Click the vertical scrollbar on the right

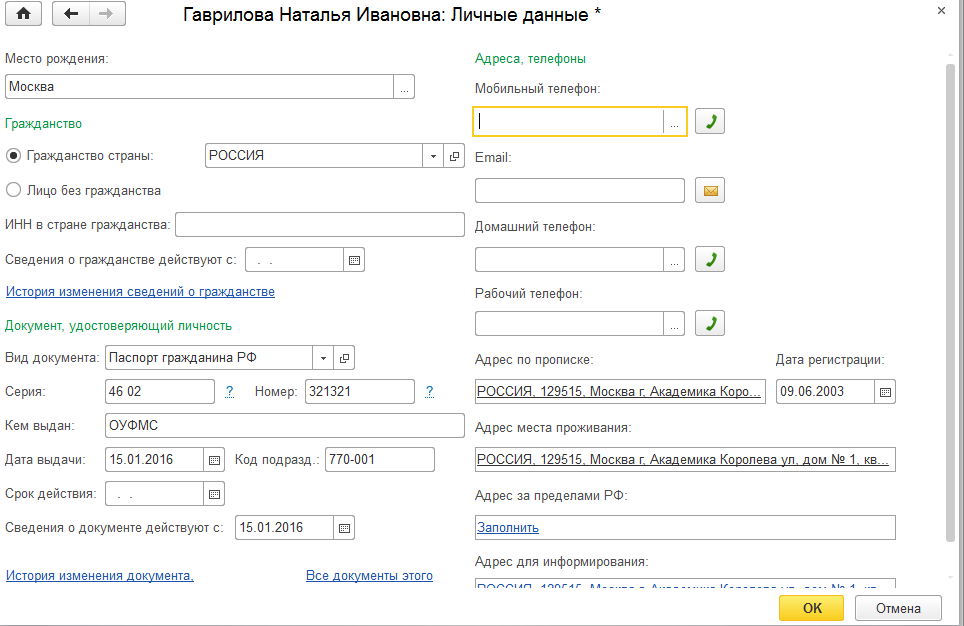point(949,300)
